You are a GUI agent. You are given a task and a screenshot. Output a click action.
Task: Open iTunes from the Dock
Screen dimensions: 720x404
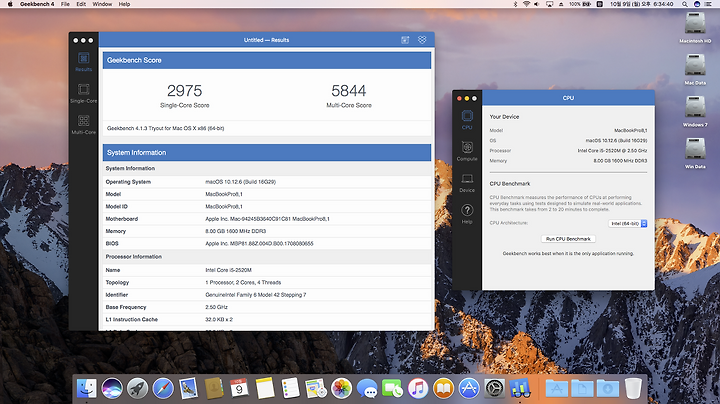click(x=418, y=388)
